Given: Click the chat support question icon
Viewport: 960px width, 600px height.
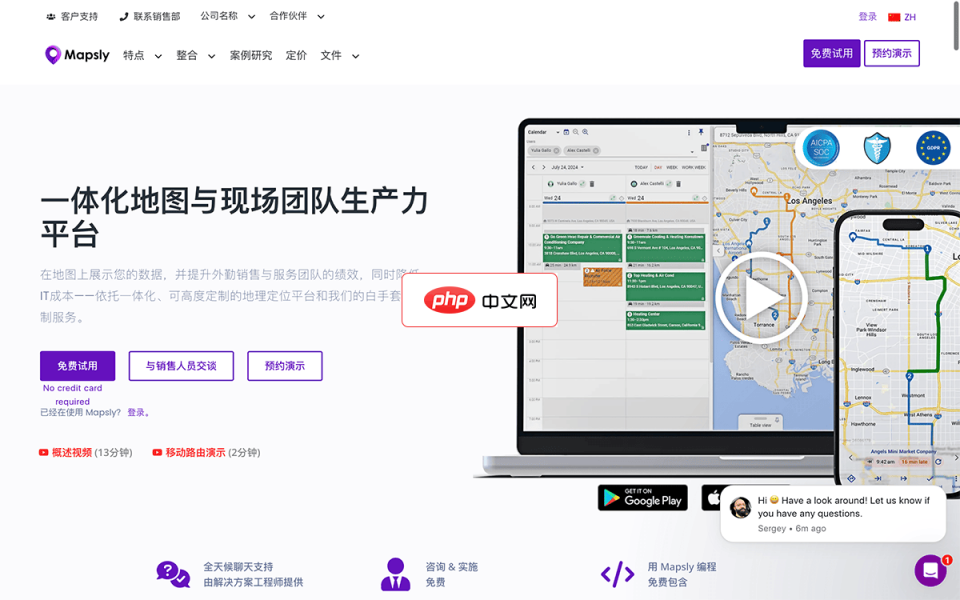Looking at the screenshot, I should [173, 574].
